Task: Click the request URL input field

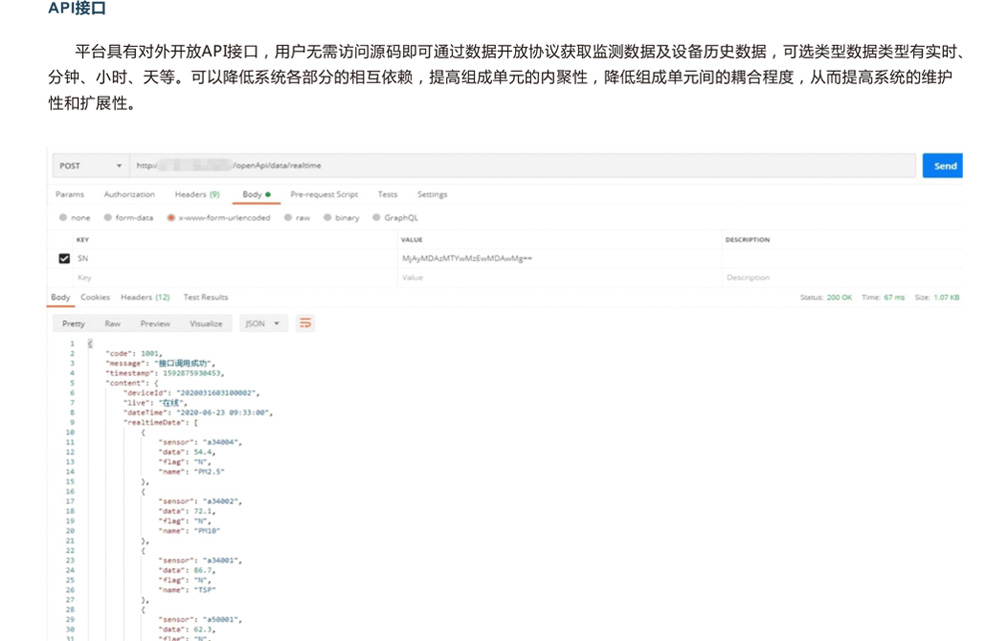Action: (x=520, y=166)
